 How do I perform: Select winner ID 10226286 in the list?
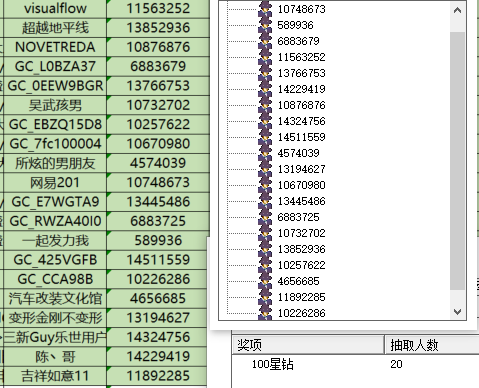point(302,313)
